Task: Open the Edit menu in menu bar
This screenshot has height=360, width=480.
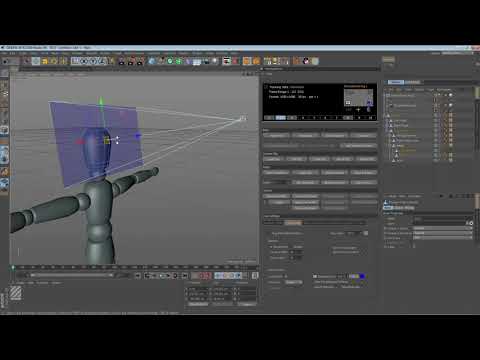Action: [x=12, y=53]
